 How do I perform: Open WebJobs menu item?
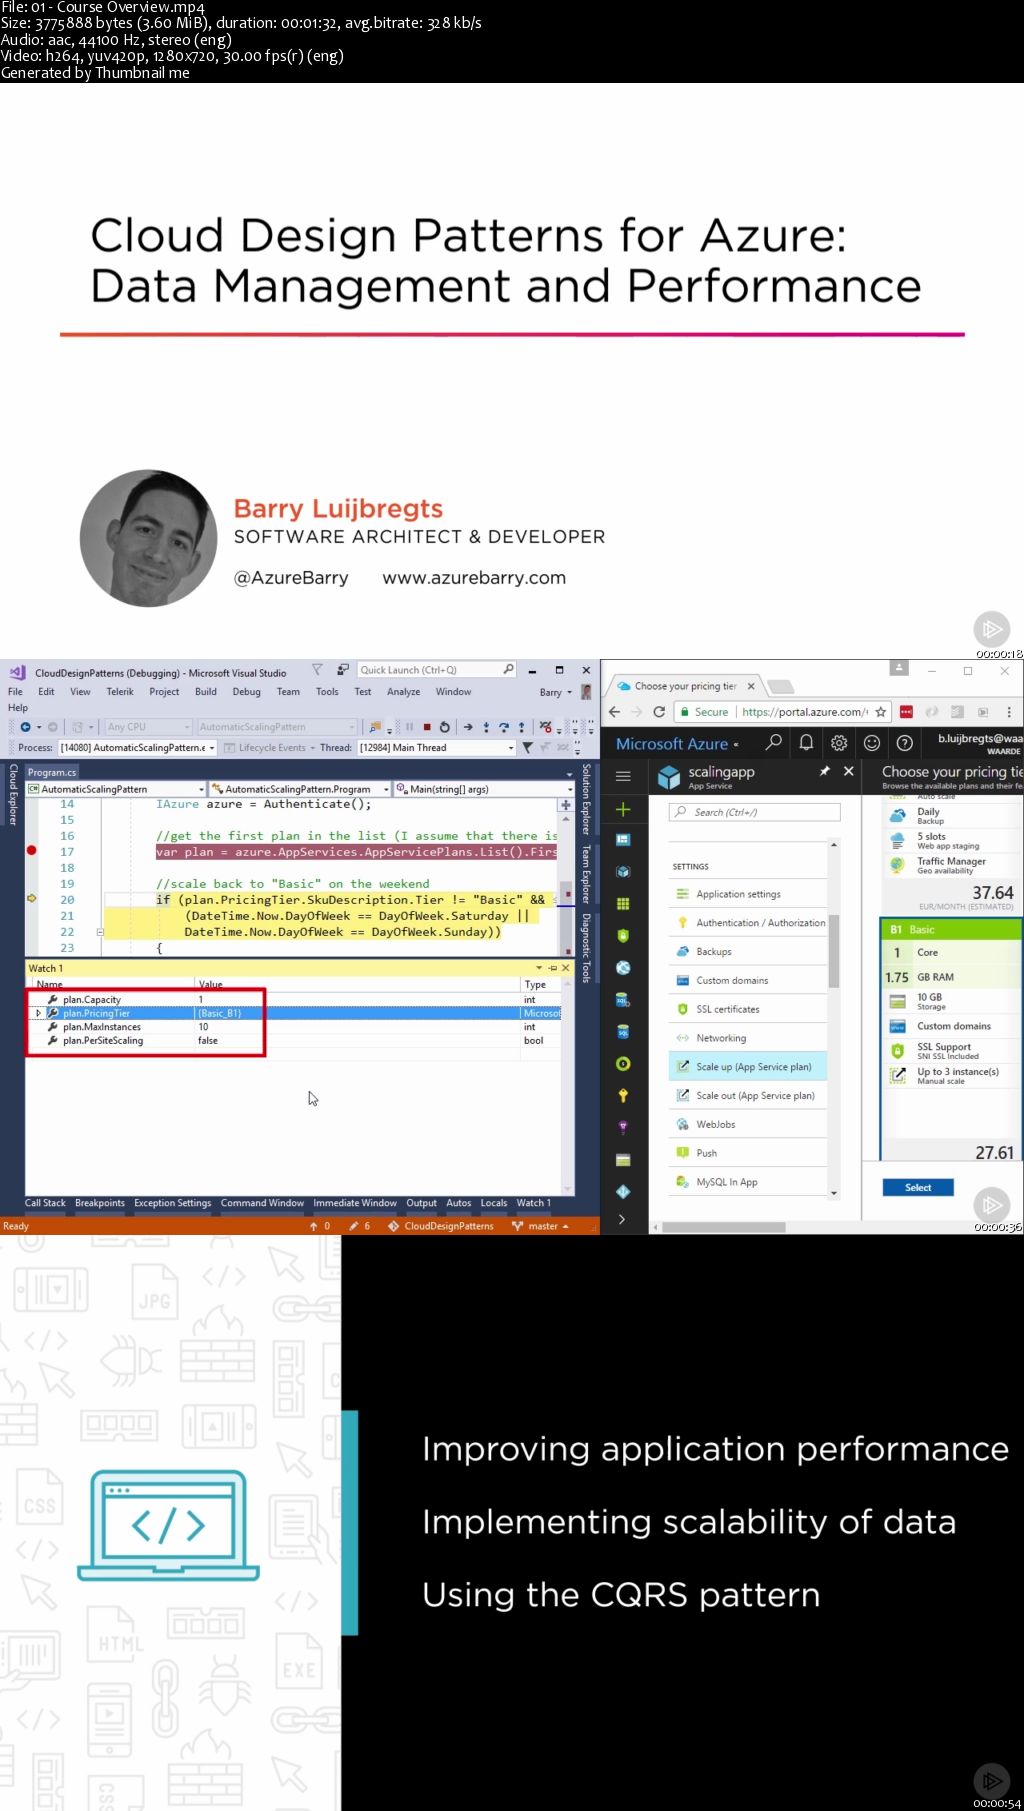coord(748,1124)
